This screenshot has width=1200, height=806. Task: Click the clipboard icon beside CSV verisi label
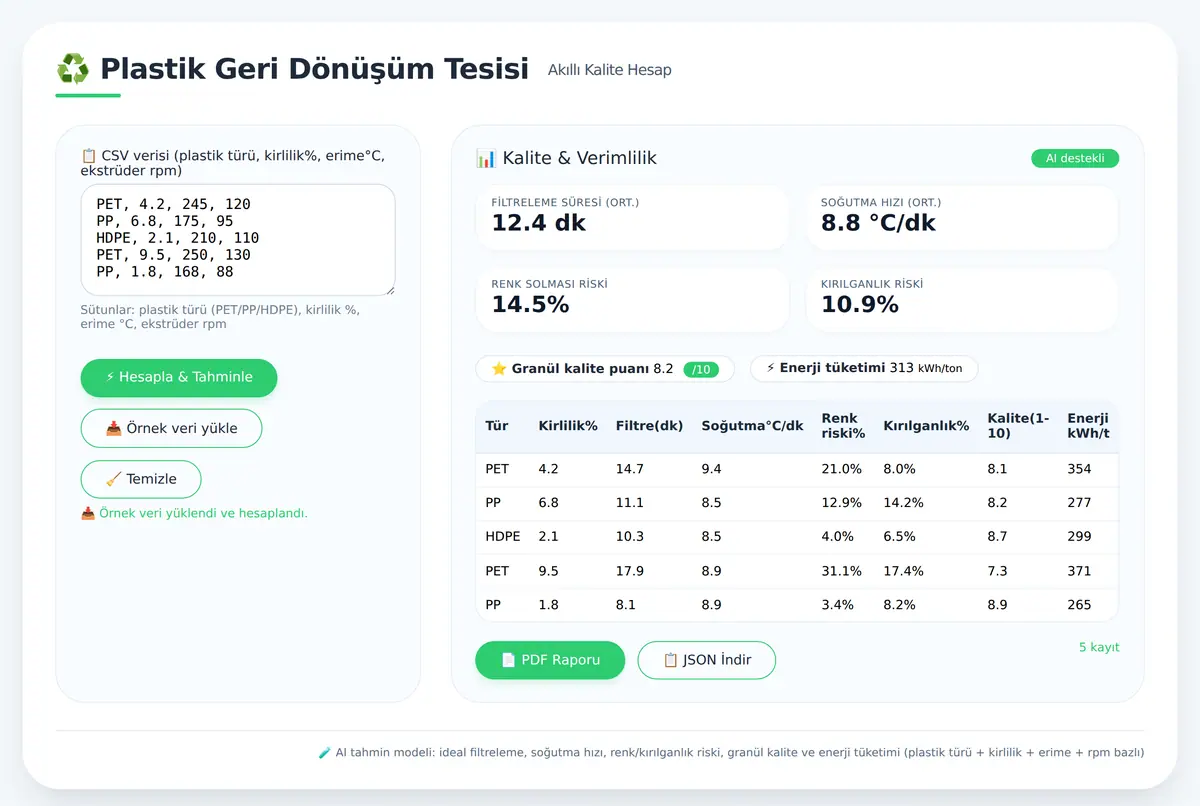click(x=88, y=156)
